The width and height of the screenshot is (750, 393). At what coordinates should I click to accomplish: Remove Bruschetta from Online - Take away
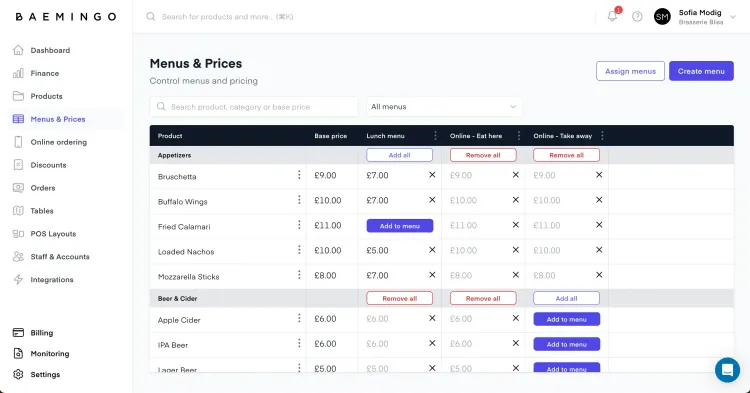[x=599, y=175]
